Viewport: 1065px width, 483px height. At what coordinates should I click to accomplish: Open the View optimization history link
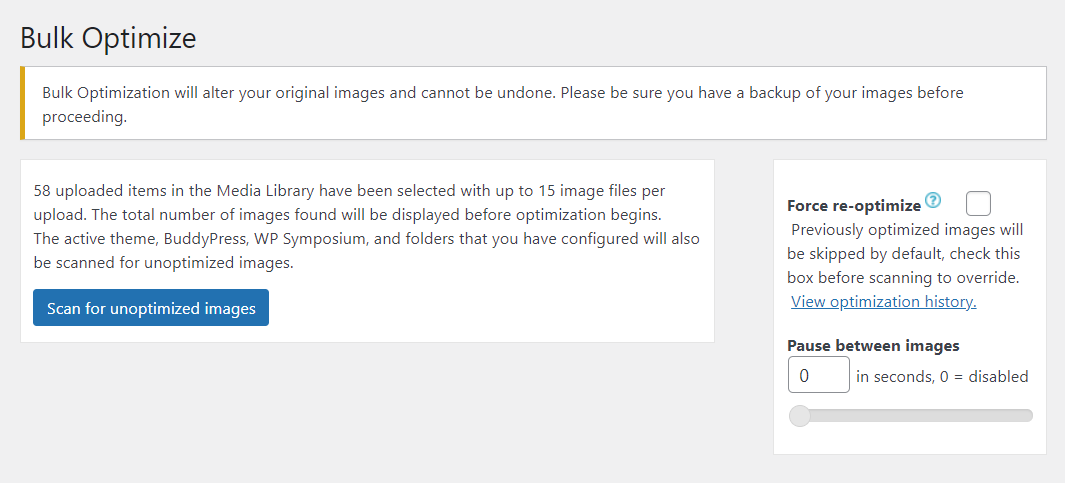tap(883, 302)
